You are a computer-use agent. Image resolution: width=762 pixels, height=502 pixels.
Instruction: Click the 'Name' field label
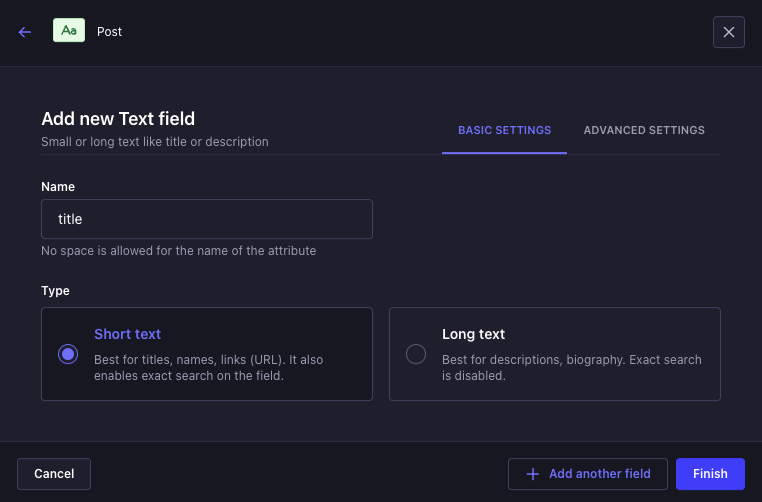tap(58, 187)
